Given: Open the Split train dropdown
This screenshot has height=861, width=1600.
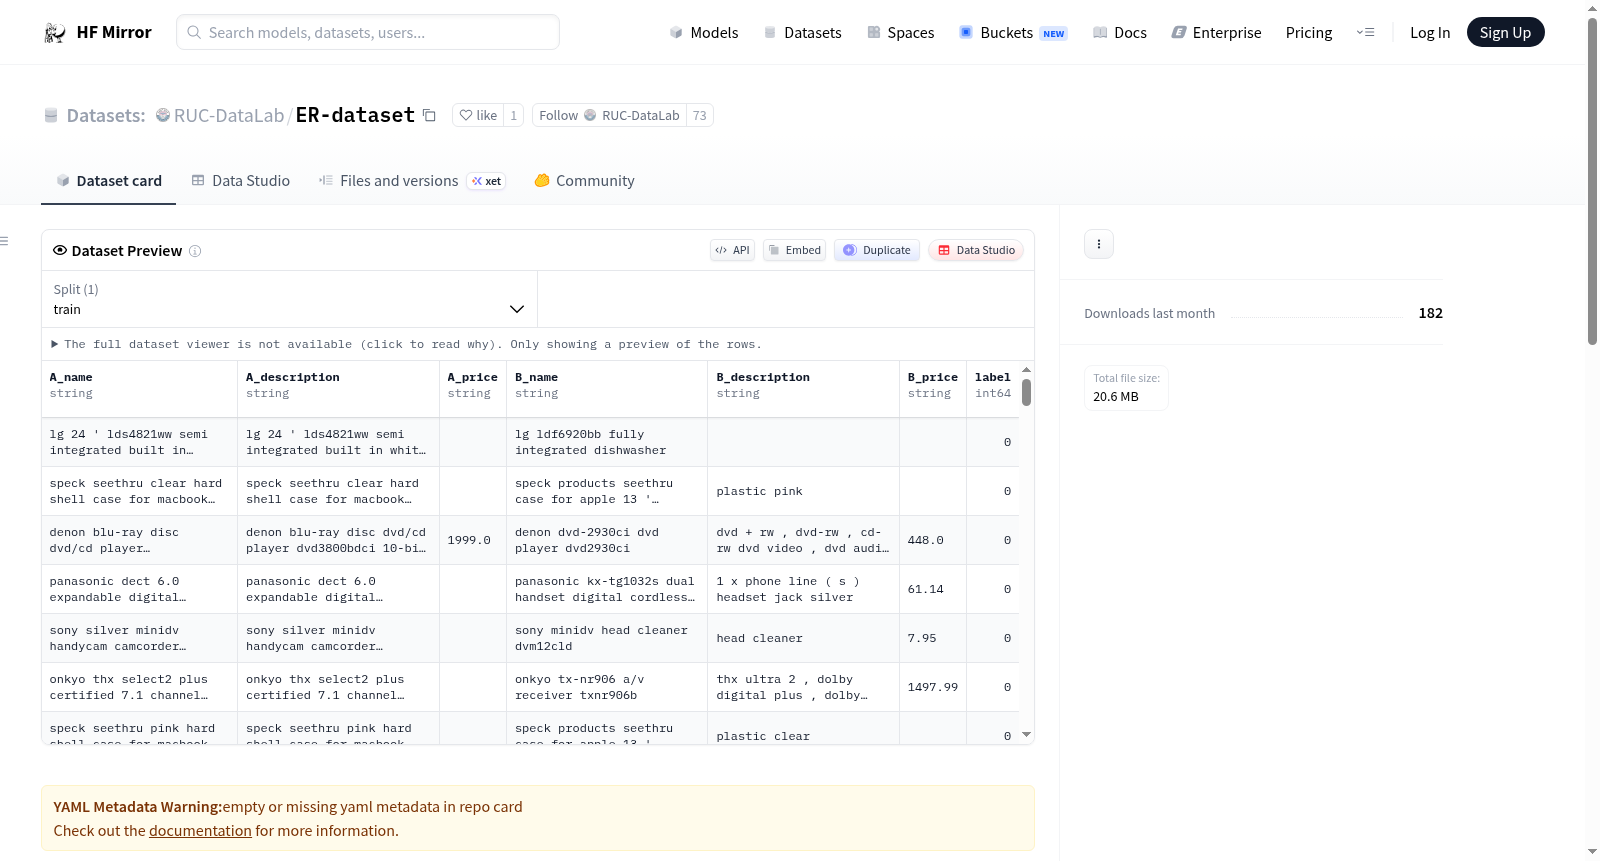Looking at the screenshot, I should tap(289, 299).
